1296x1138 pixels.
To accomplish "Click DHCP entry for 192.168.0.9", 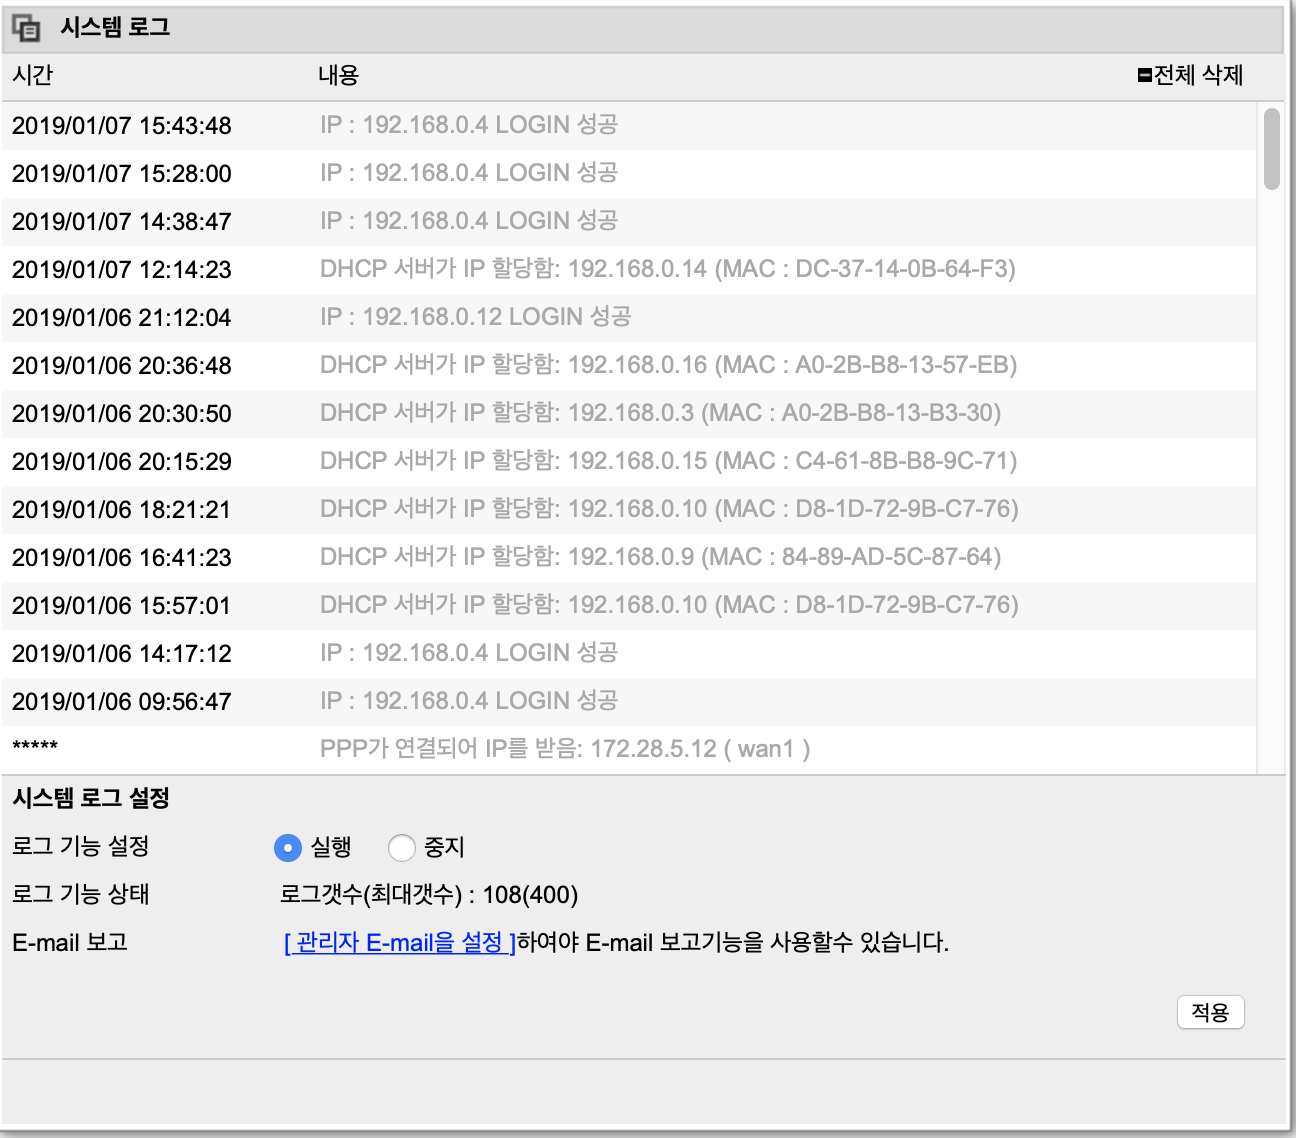I will coord(660,557).
